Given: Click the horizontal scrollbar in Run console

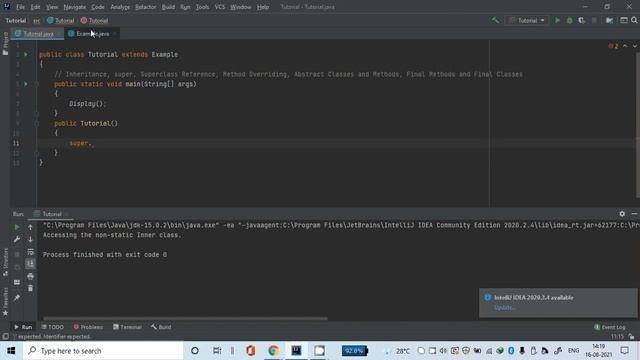Looking at the screenshot, I should click(185, 318).
